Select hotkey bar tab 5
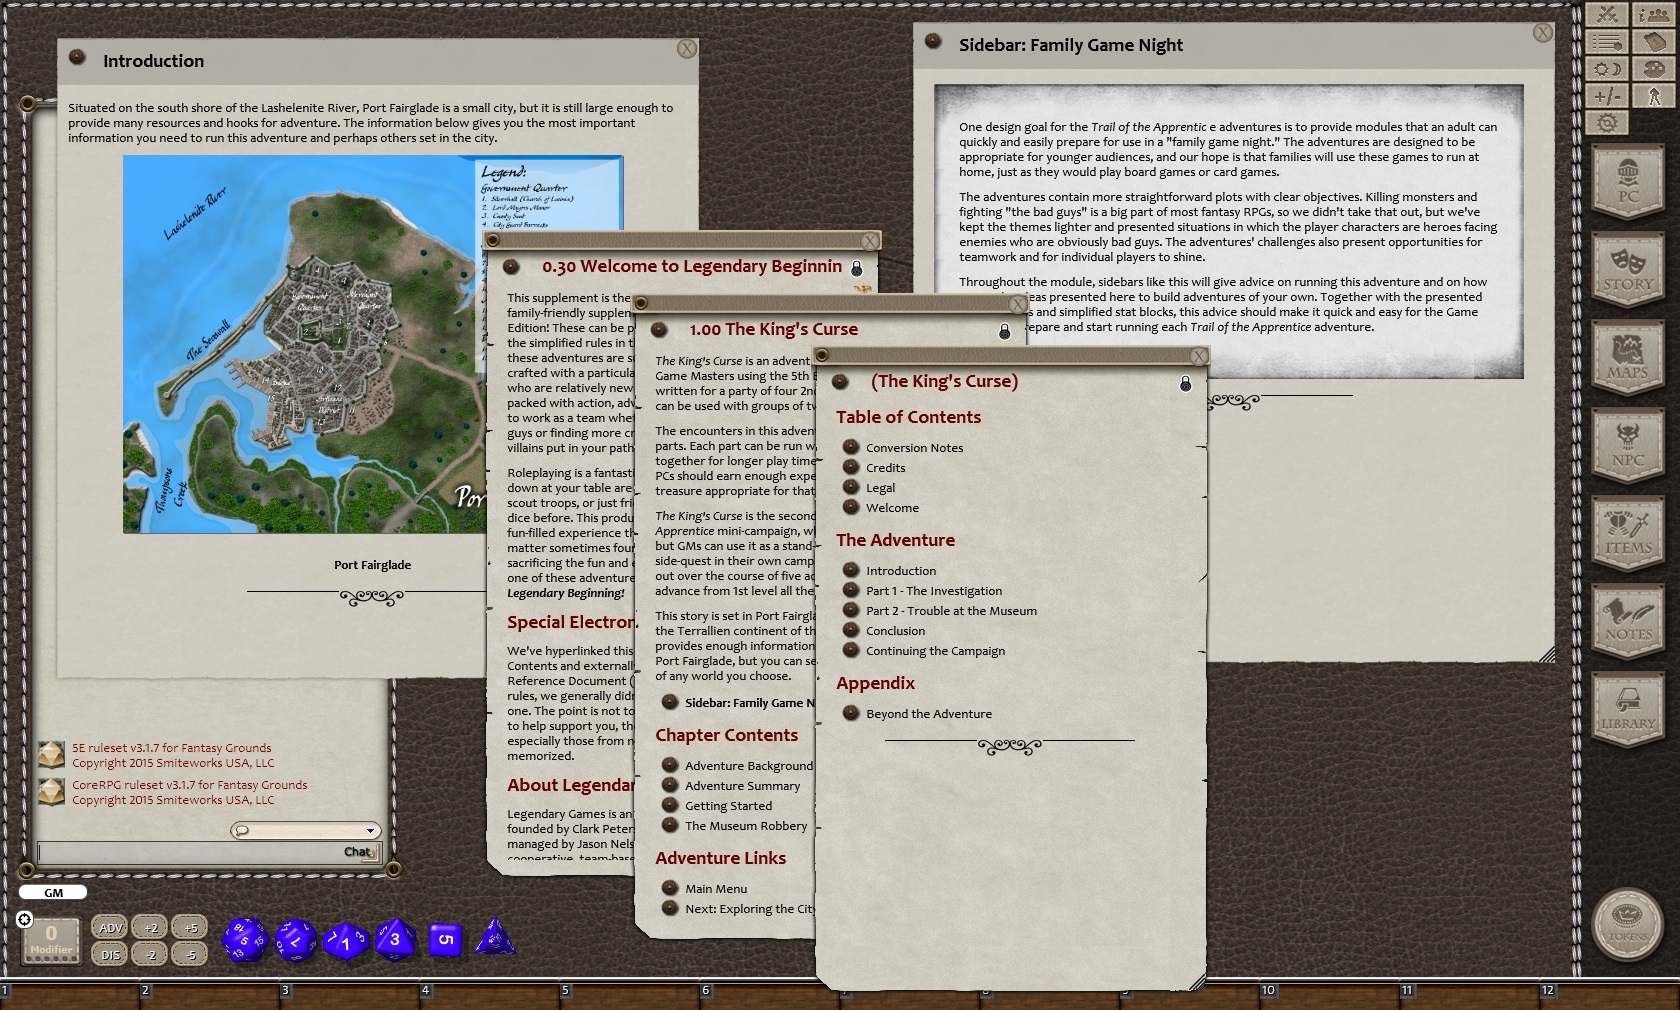Viewport: 1680px width, 1010px height. (565, 990)
